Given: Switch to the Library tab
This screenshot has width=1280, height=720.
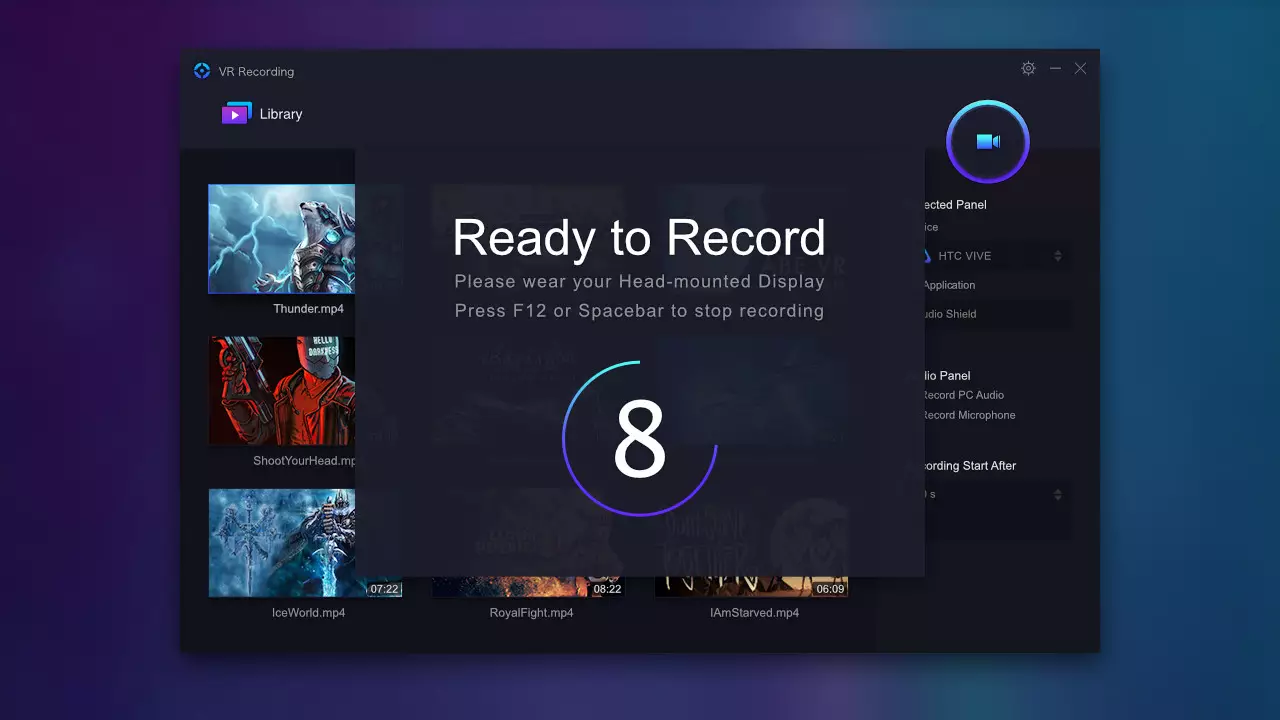Looking at the screenshot, I should 262,114.
